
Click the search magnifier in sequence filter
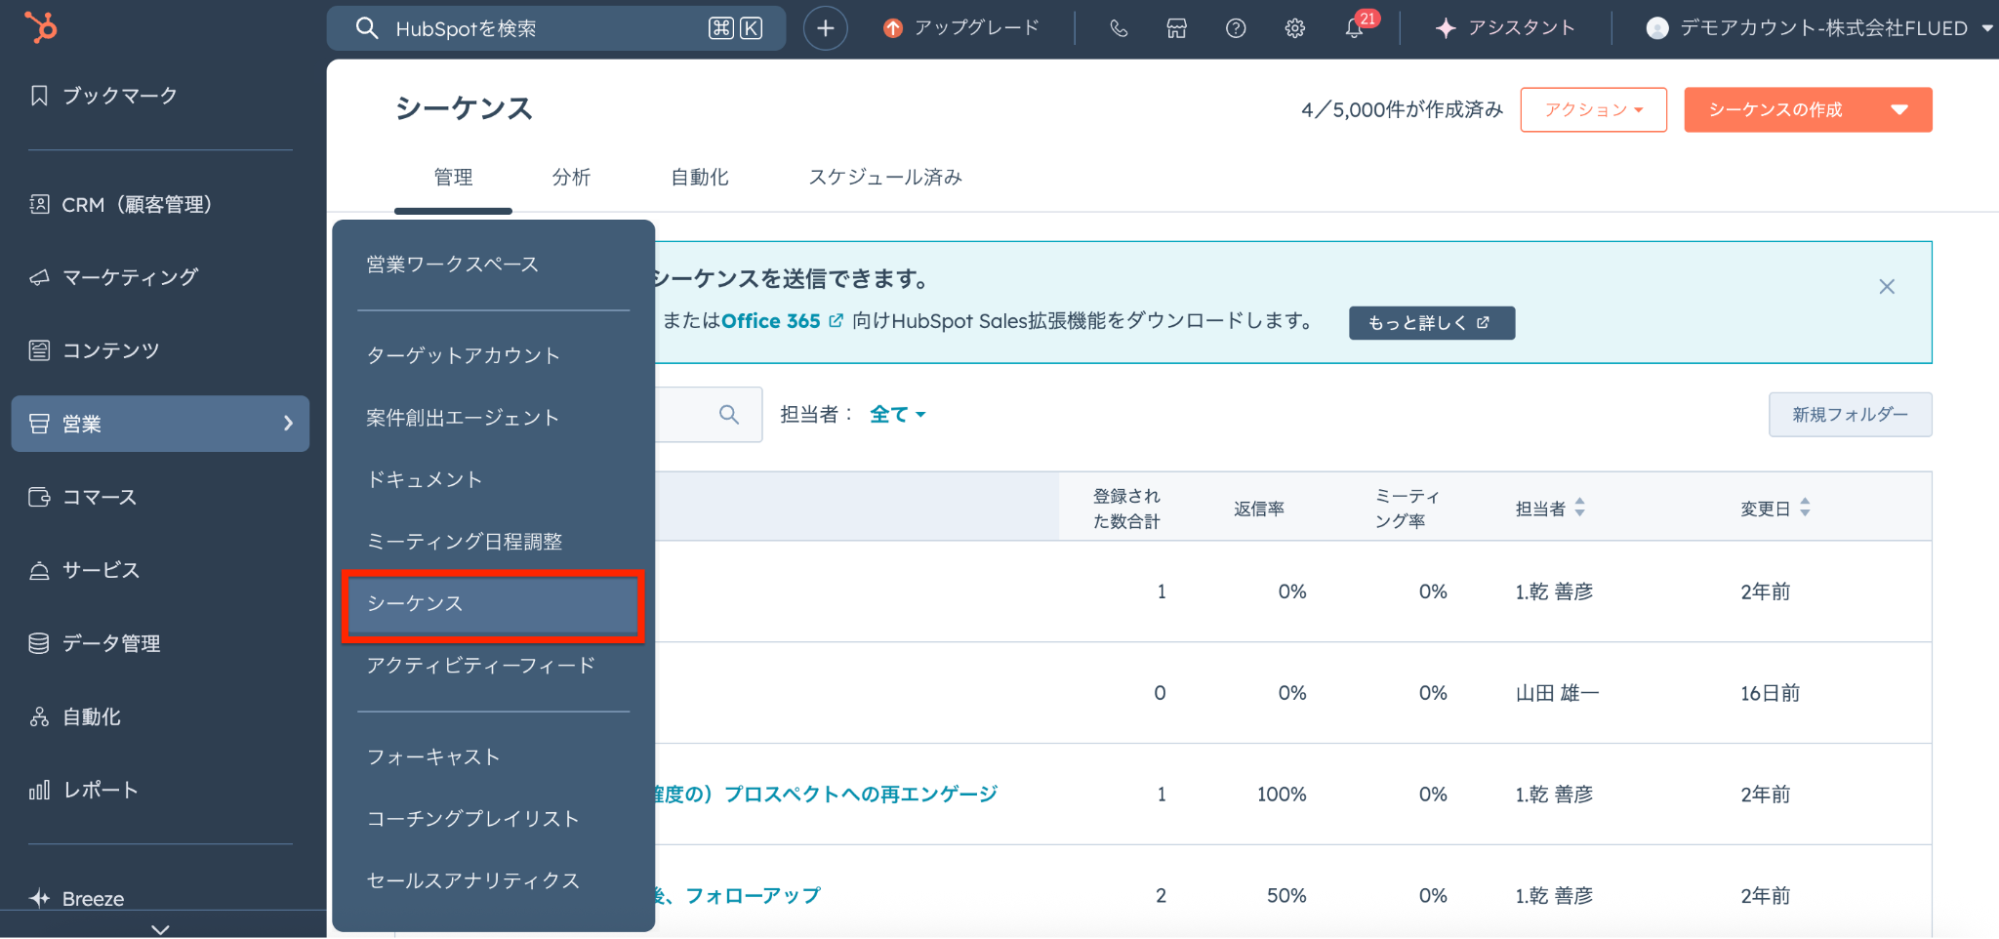click(x=729, y=414)
